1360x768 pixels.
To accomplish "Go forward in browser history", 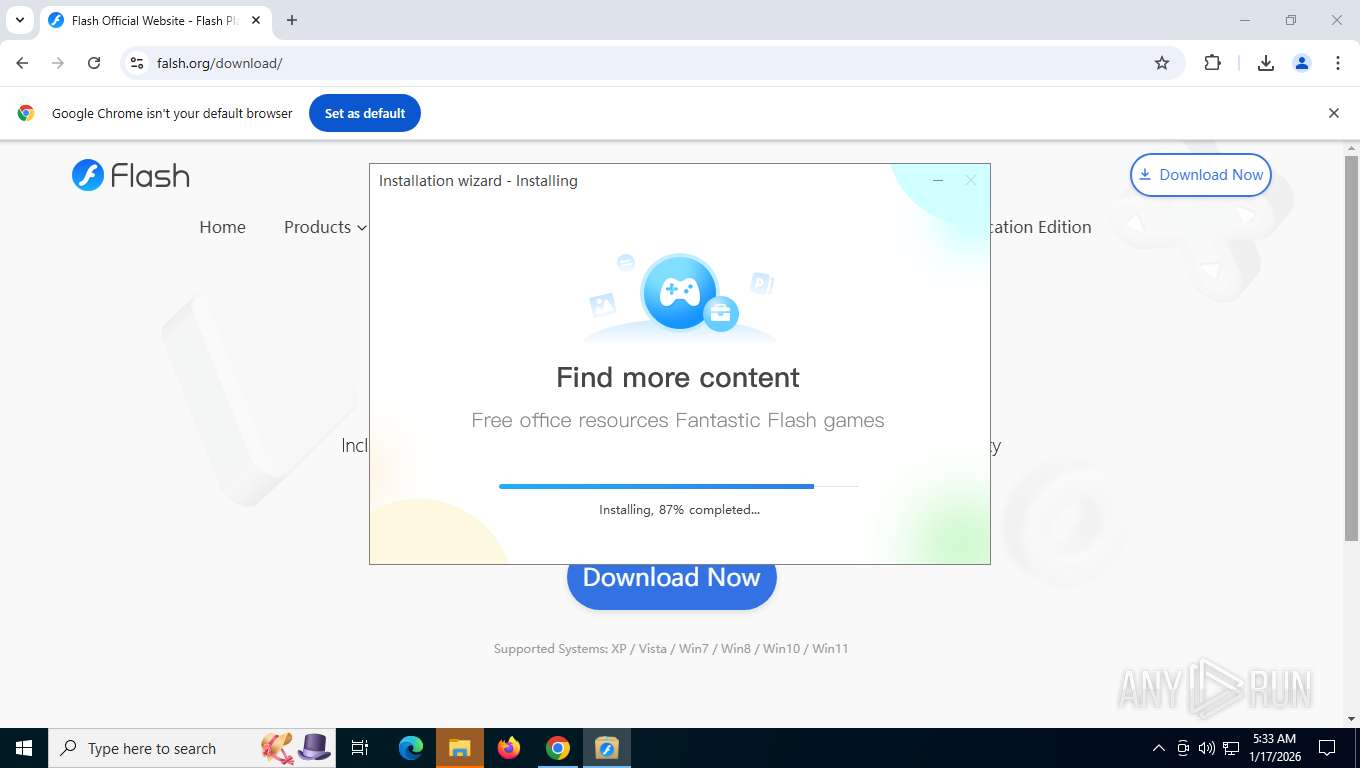I will pyautogui.click(x=58, y=63).
